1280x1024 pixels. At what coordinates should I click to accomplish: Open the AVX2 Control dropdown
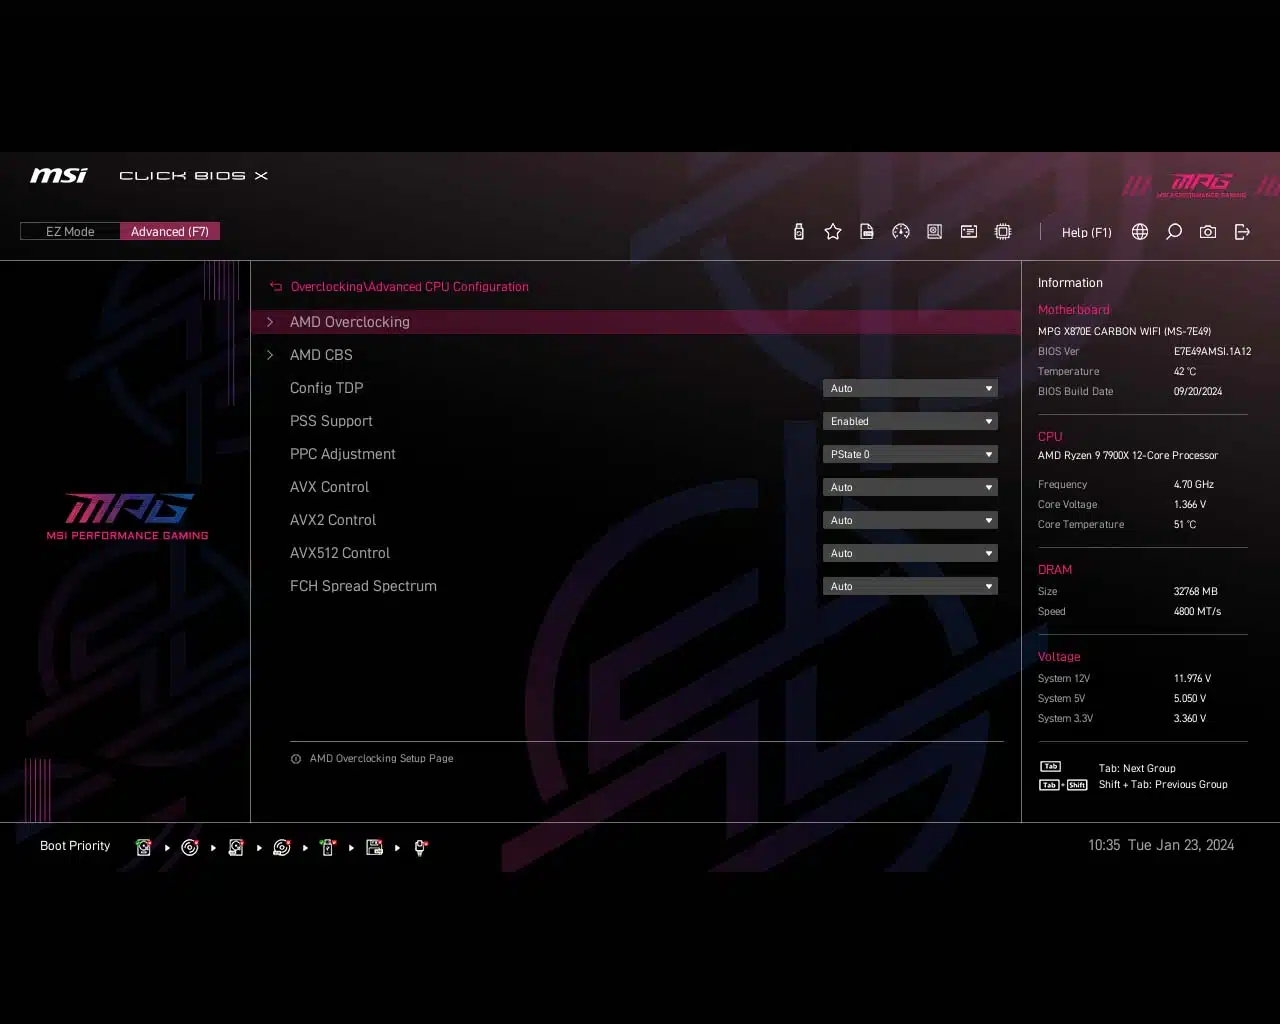point(910,520)
